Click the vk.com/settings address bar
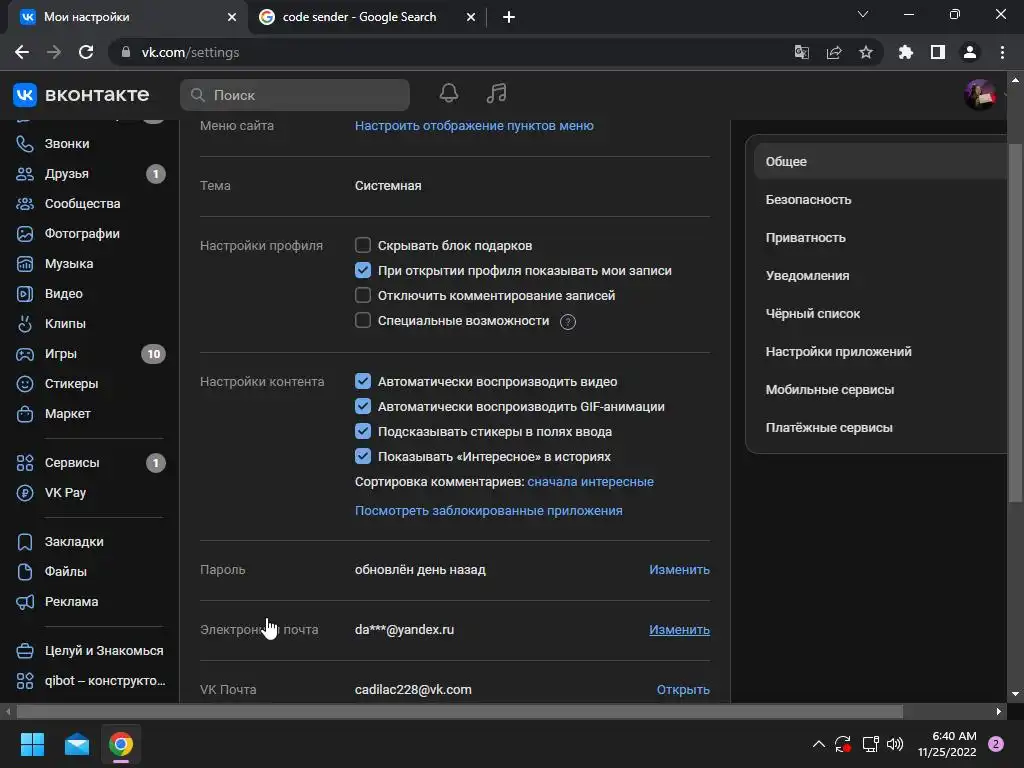The image size is (1024, 768). coord(451,52)
